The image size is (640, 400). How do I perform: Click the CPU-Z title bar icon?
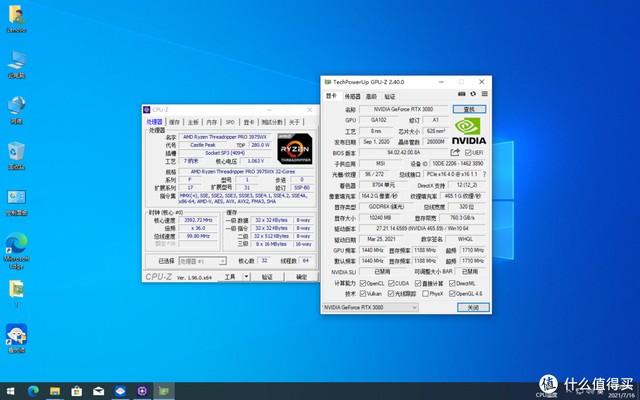click(147, 110)
